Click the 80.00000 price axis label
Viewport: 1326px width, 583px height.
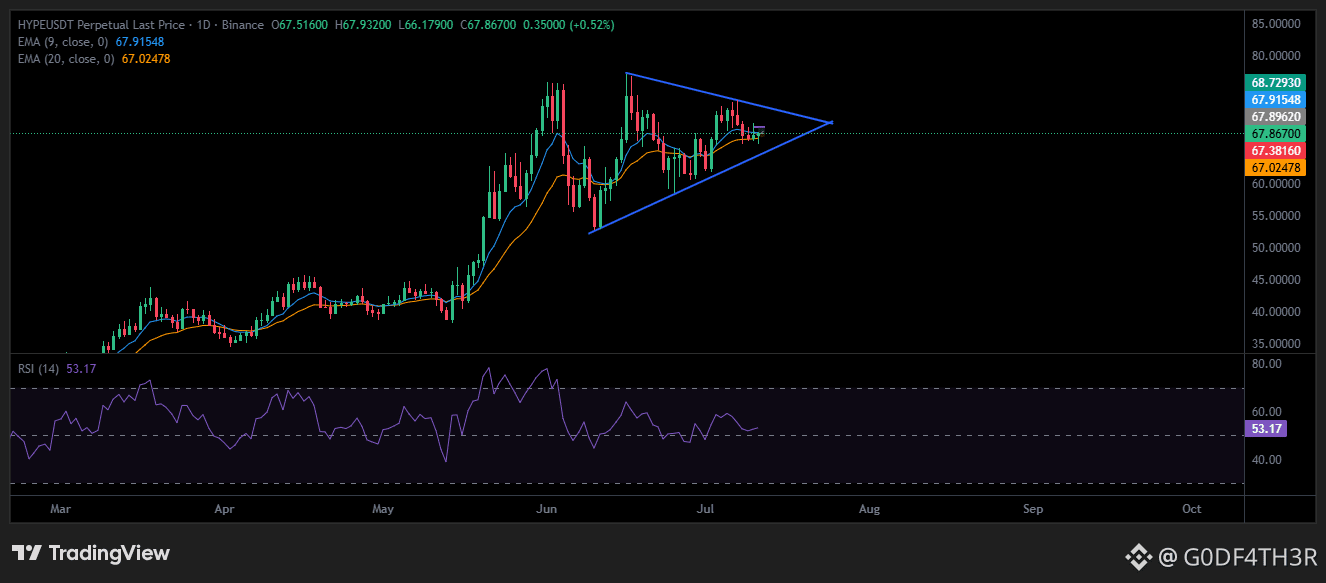pyautogui.click(x=1274, y=56)
